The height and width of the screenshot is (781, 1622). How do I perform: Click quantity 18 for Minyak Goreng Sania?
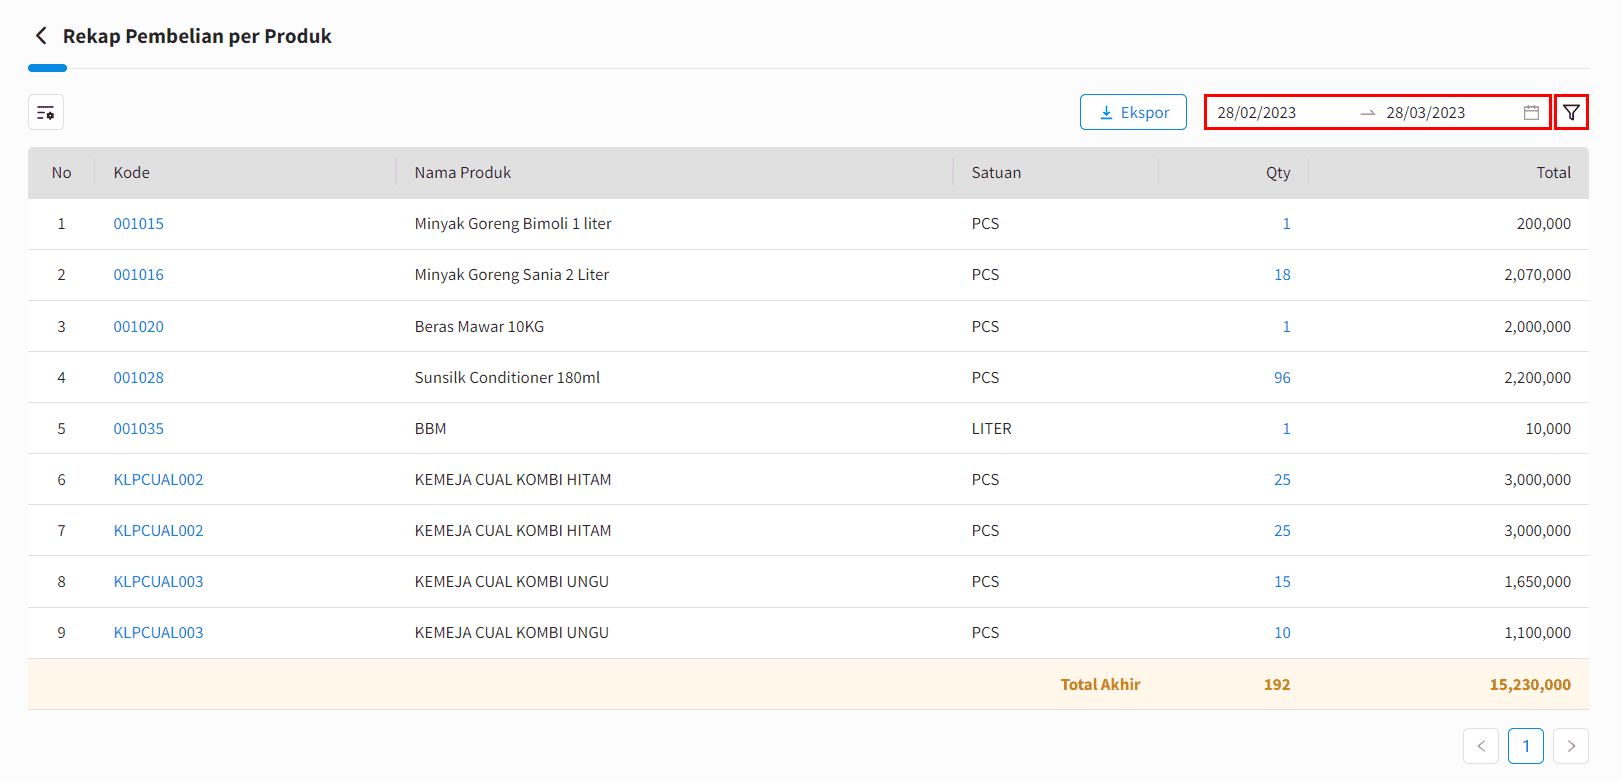tap(1282, 275)
